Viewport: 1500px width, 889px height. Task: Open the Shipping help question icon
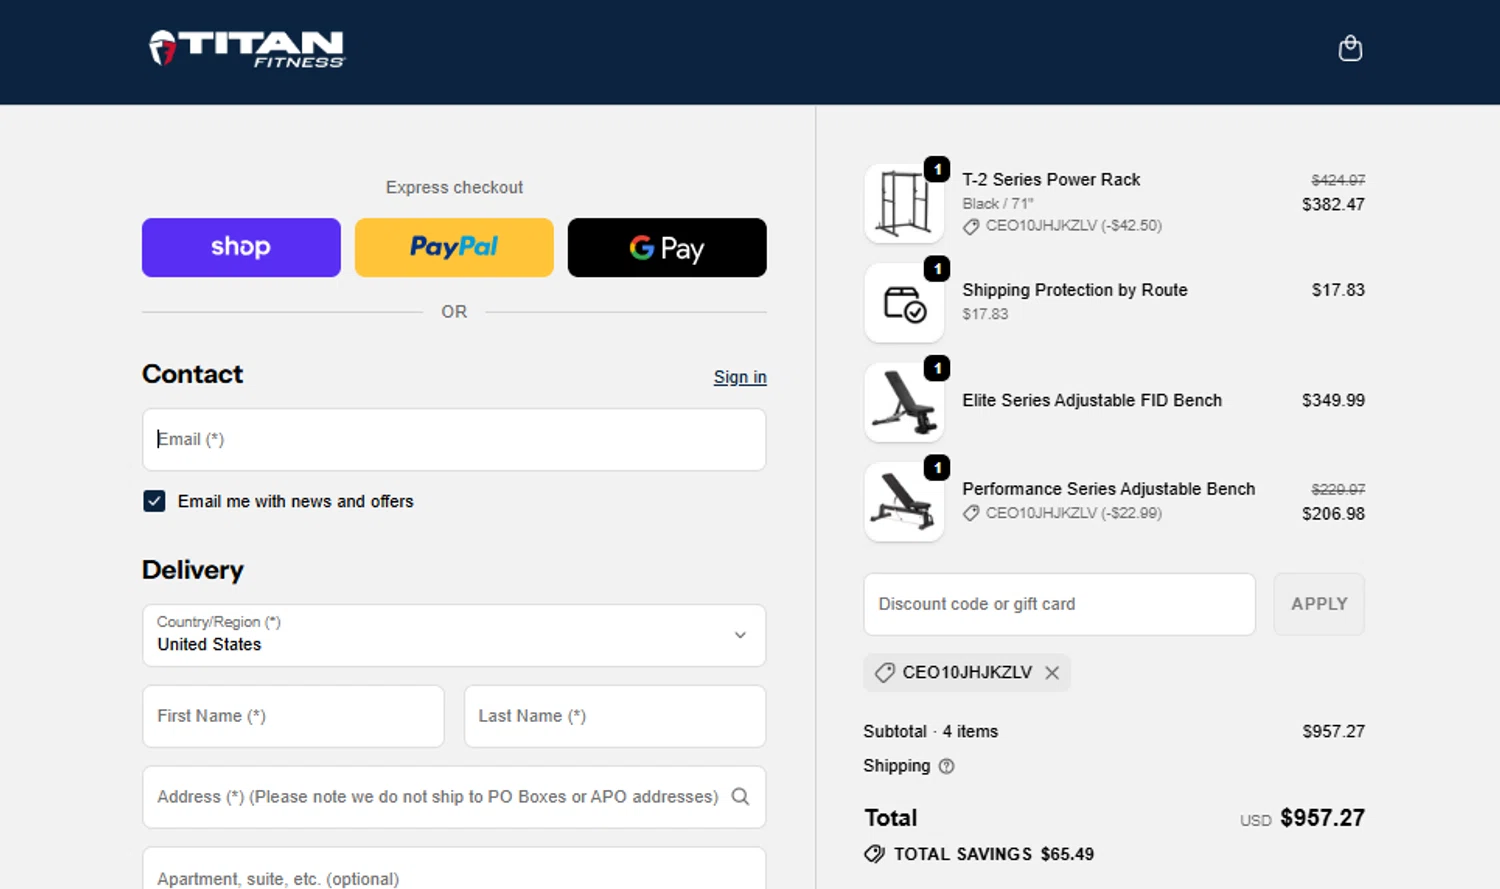946,766
